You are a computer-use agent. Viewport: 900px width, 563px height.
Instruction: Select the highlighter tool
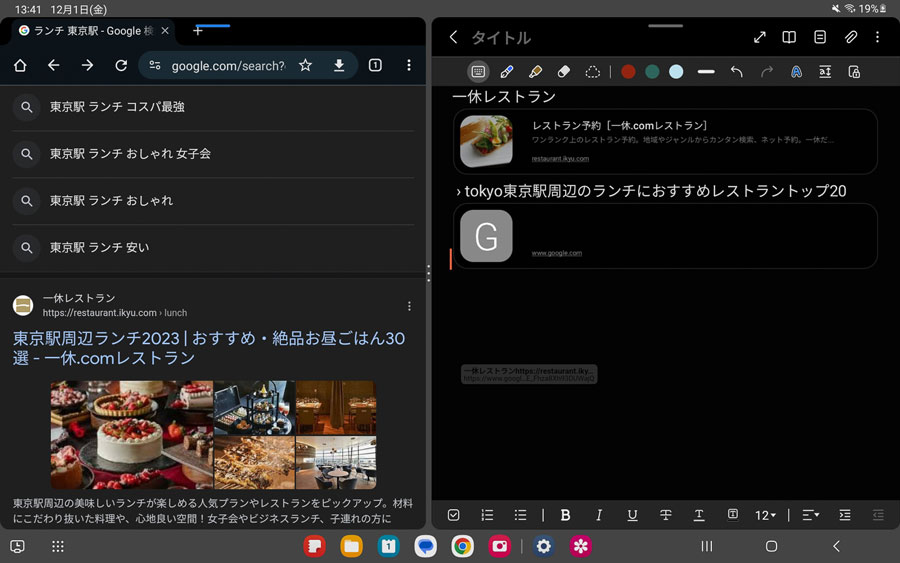(x=536, y=72)
